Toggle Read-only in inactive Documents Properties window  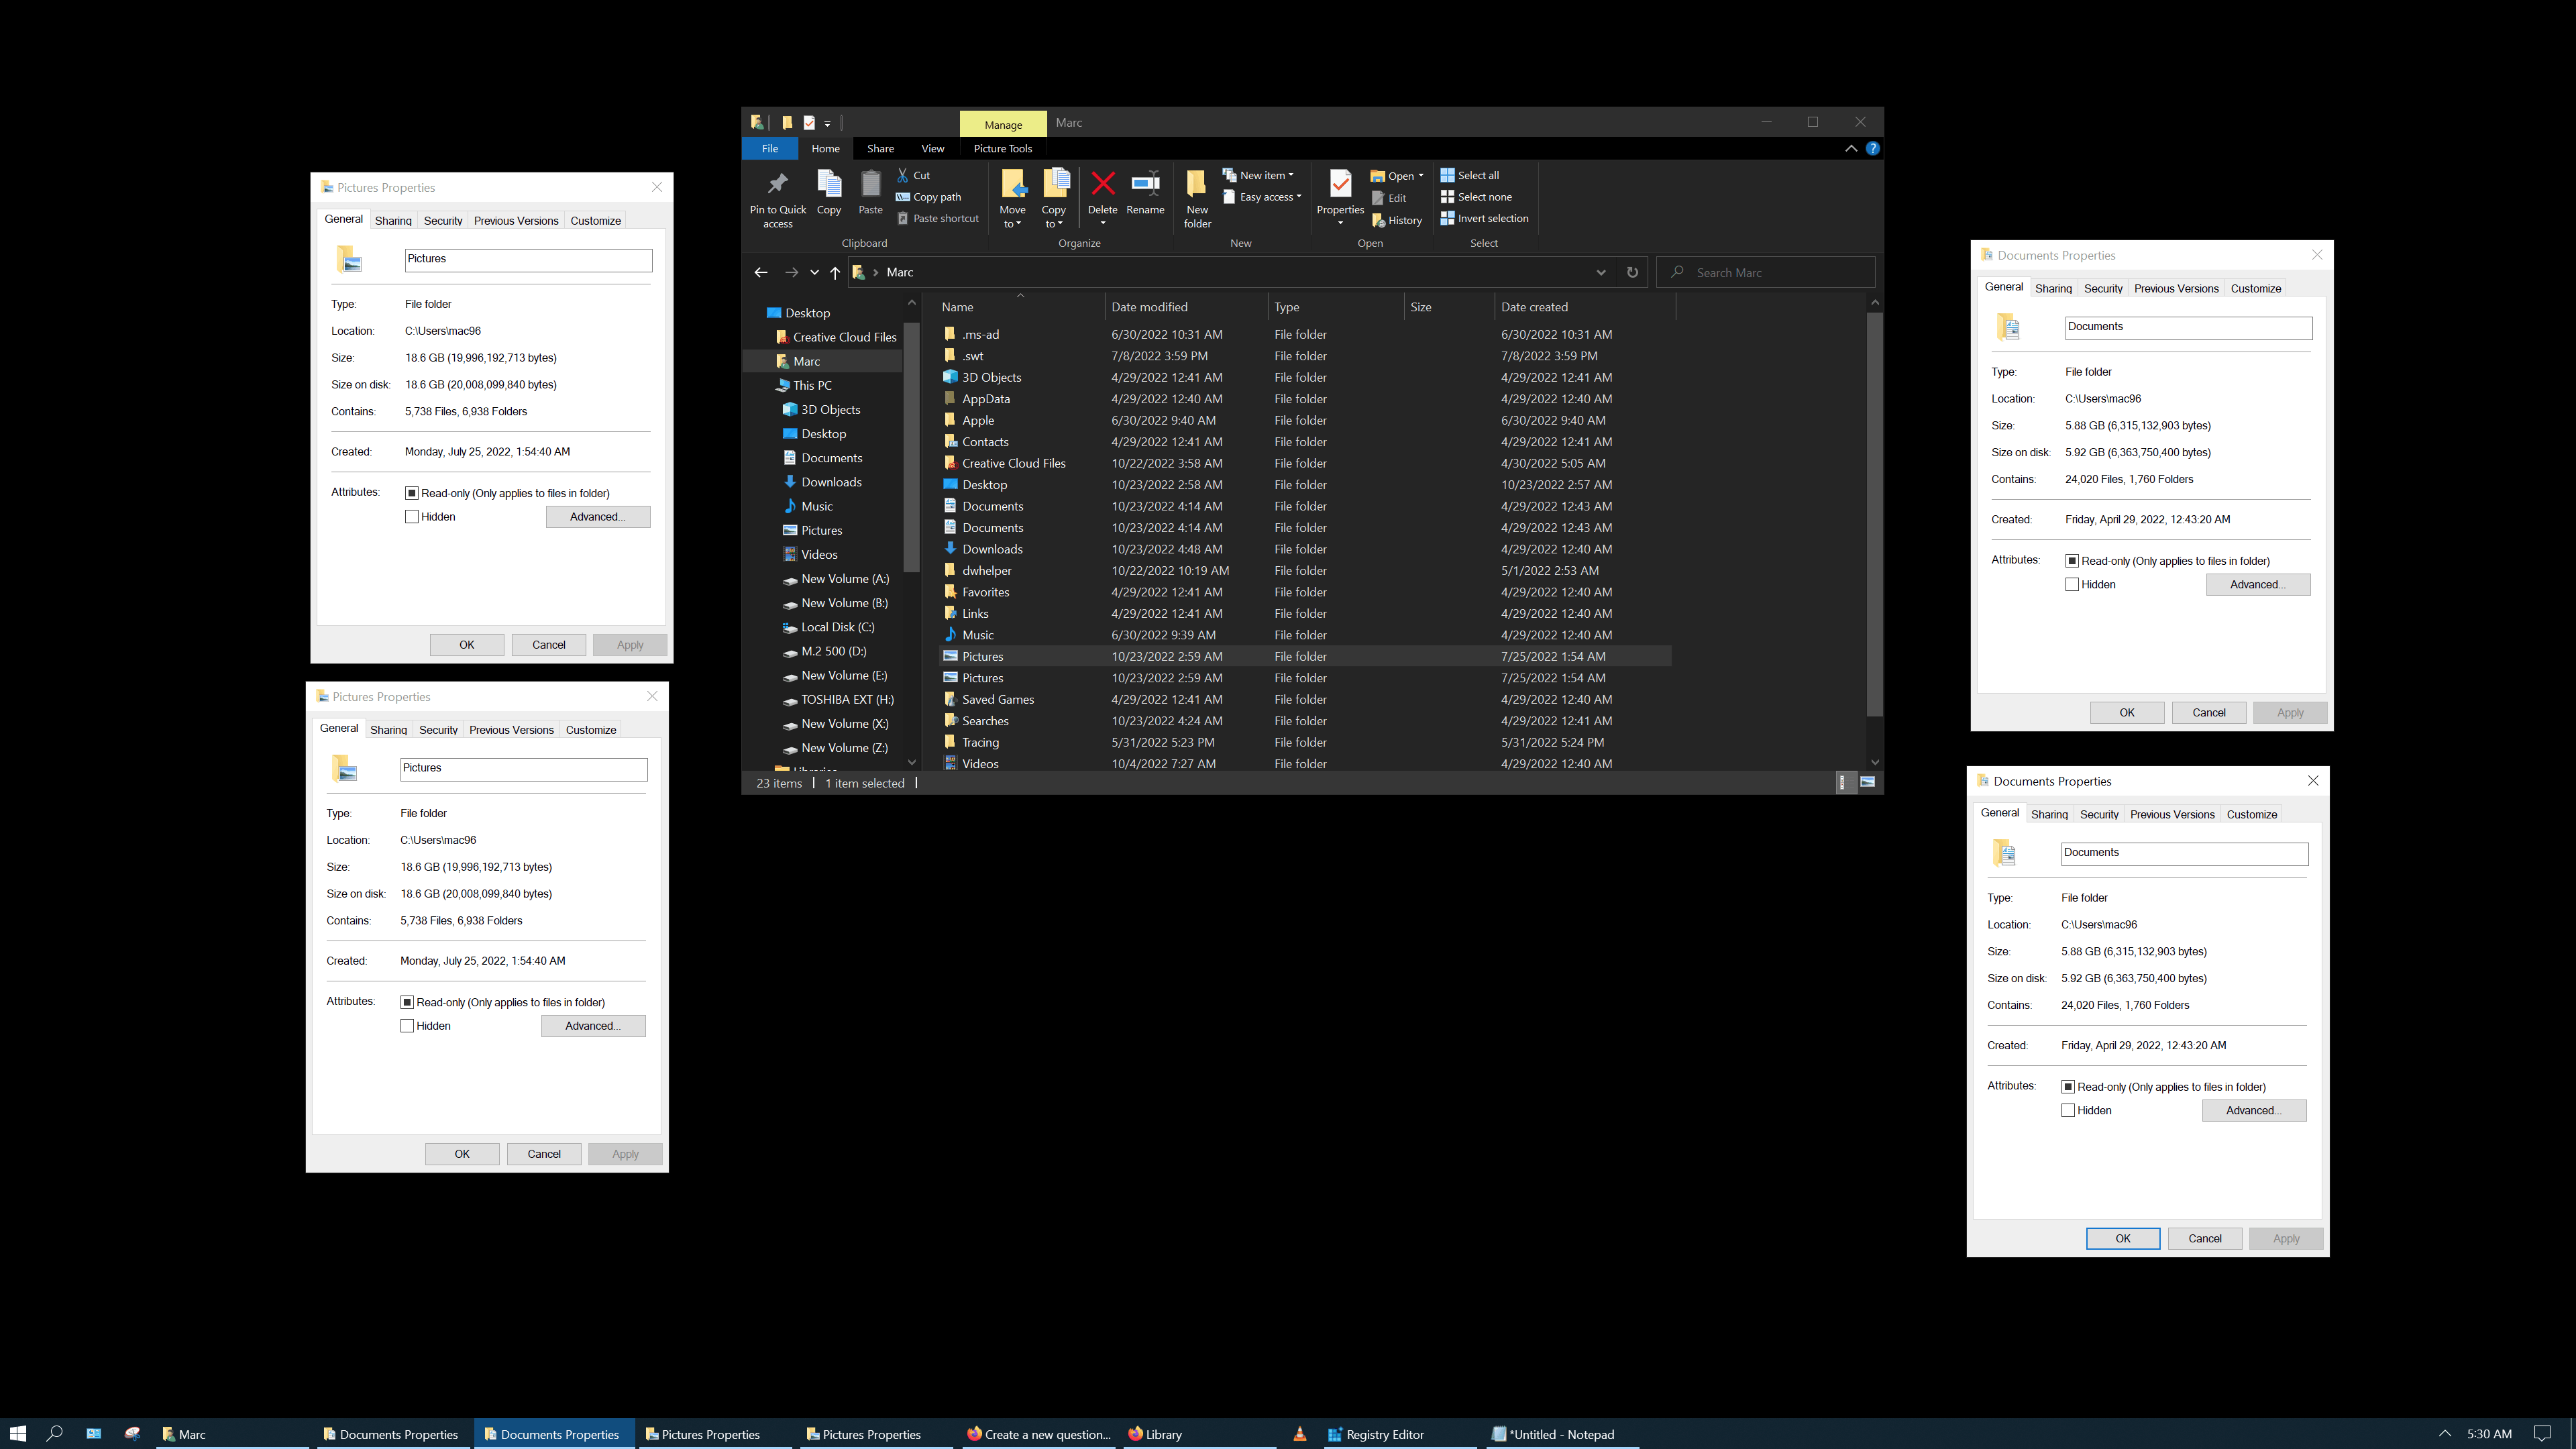coord(2072,561)
